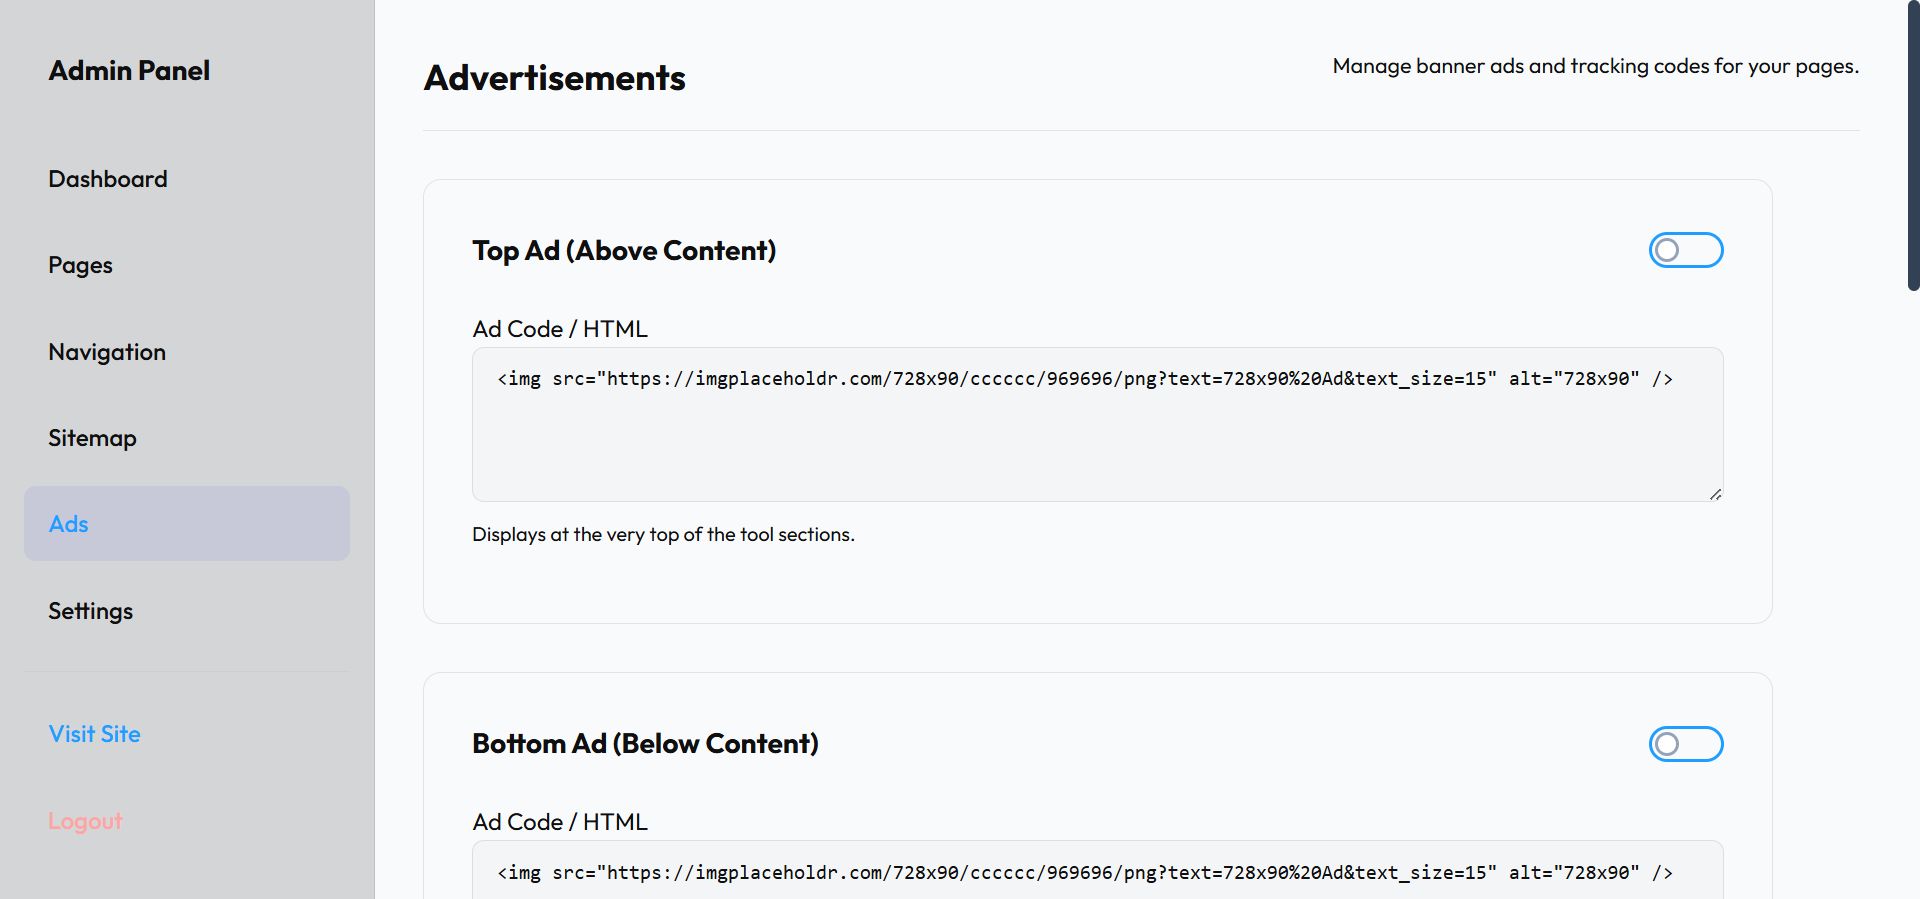This screenshot has height=899, width=1920.
Task: Click the Admin Panel title
Action: point(129,71)
